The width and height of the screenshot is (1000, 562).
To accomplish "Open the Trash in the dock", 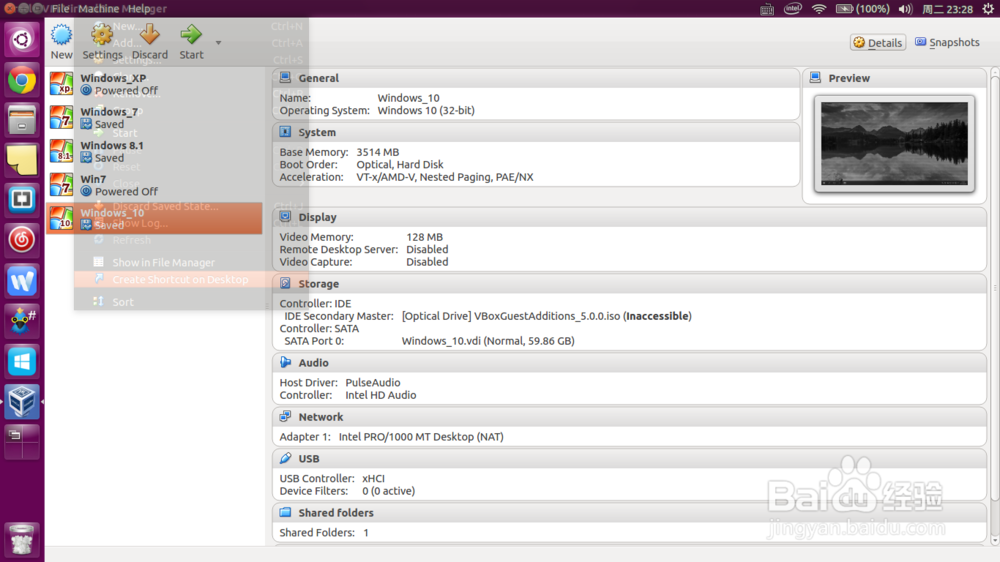I will coord(22,540).
